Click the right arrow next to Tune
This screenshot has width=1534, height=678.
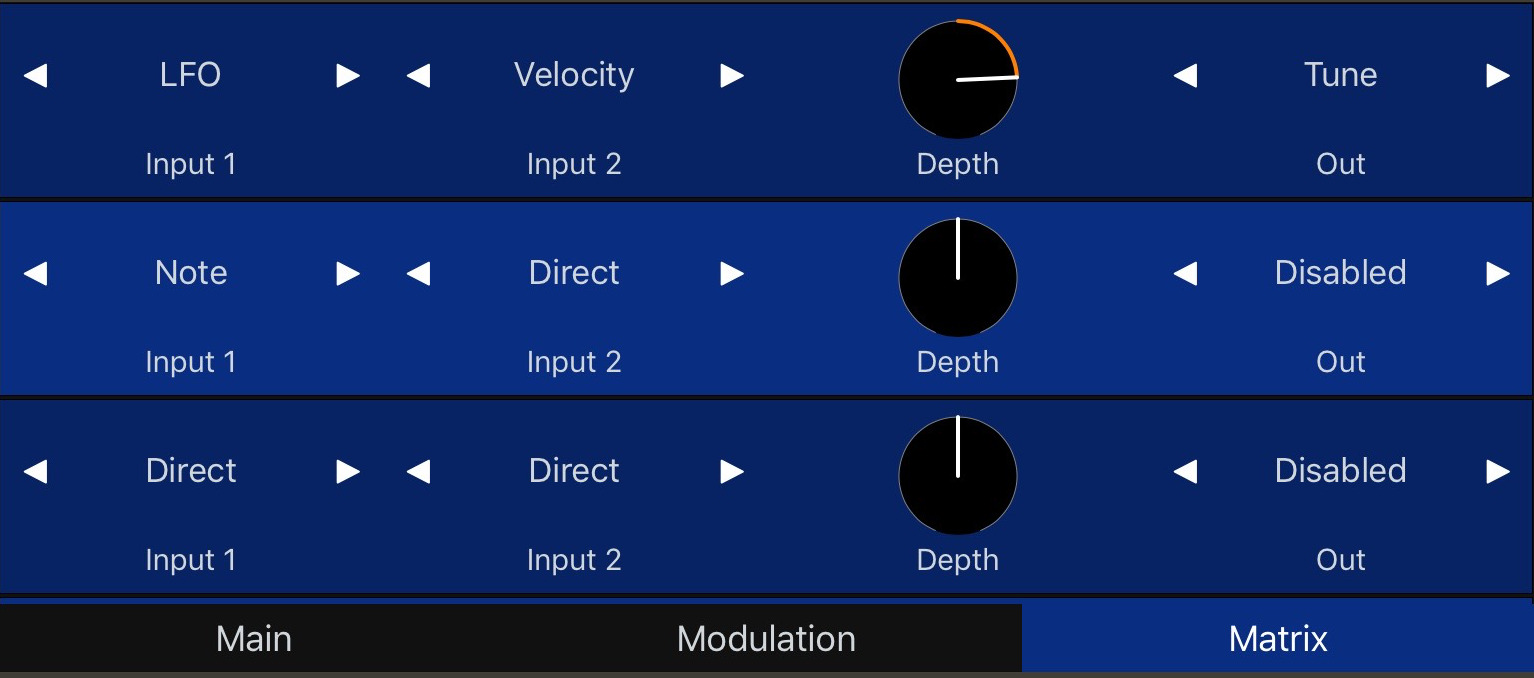(1495, 75)
